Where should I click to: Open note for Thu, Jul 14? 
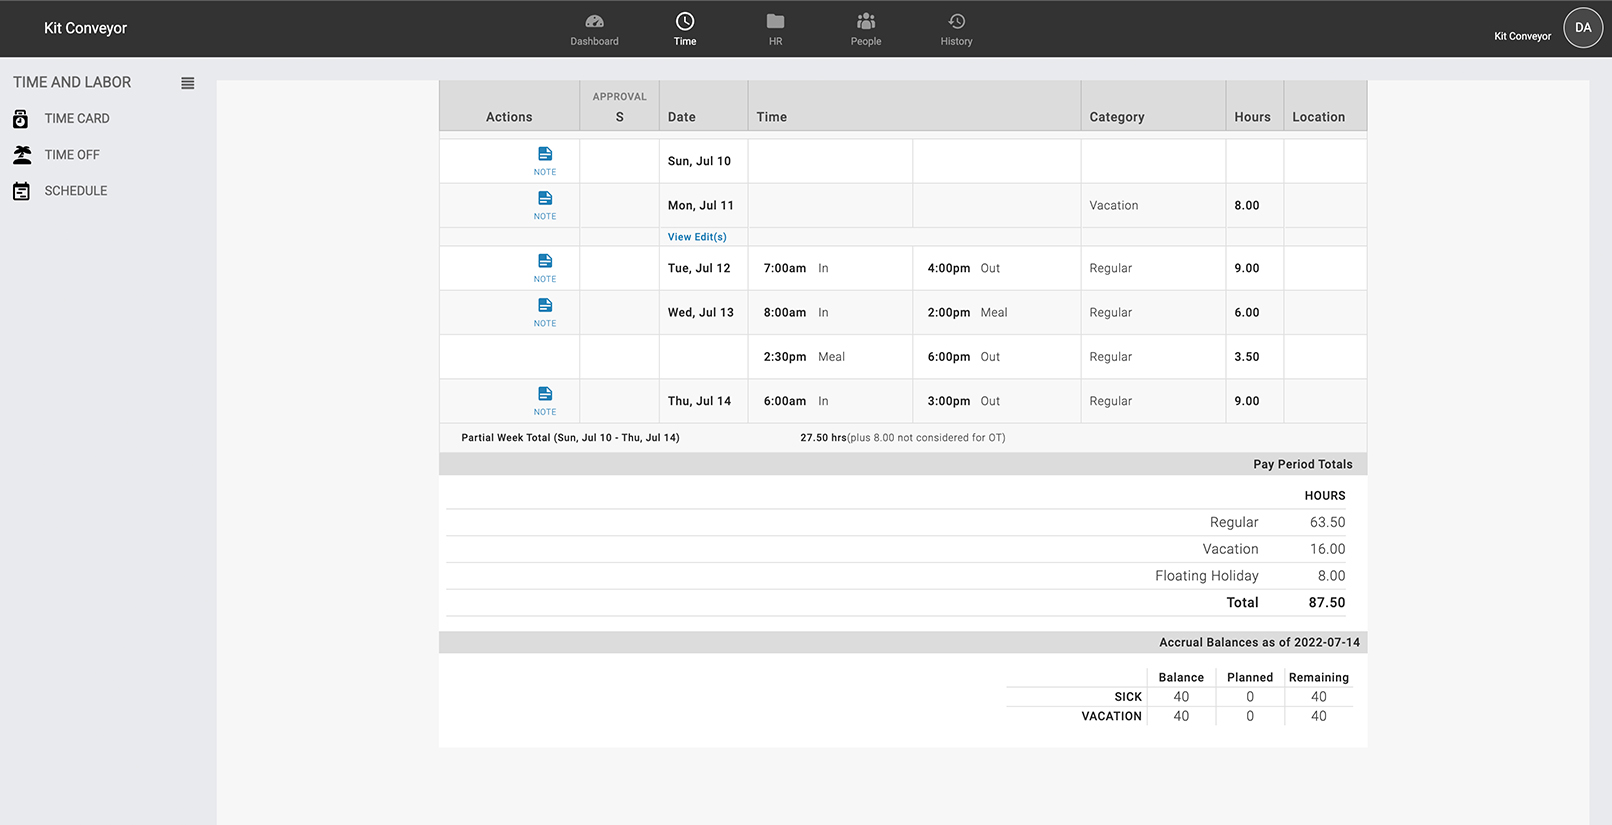coord(545,395)
